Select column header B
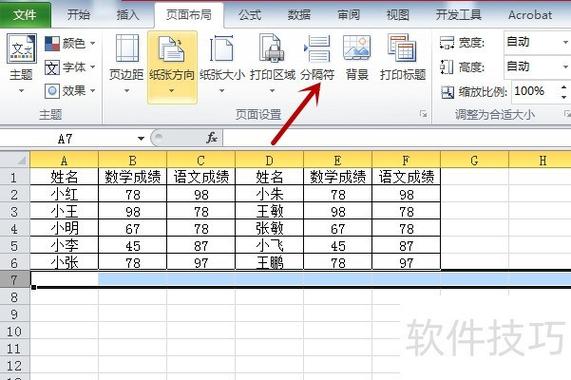Viewport: 571px width, 380px height. (x=133, y=160)
